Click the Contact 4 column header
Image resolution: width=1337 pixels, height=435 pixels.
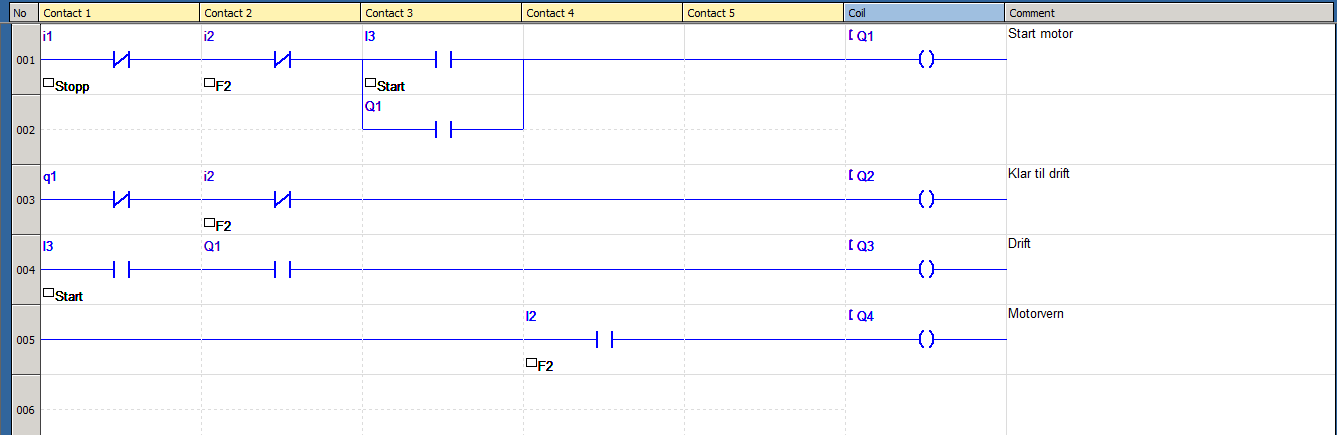click(603, 13)
